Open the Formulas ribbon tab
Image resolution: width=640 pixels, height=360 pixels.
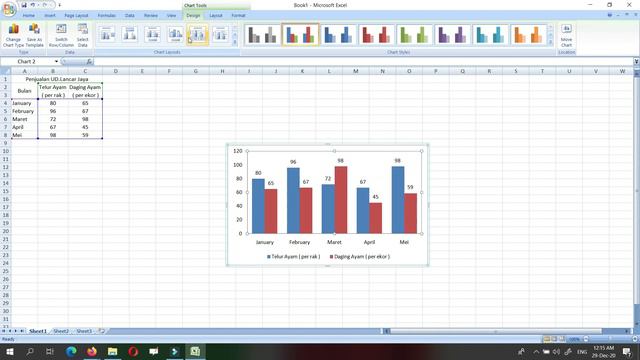pos(107,16)
